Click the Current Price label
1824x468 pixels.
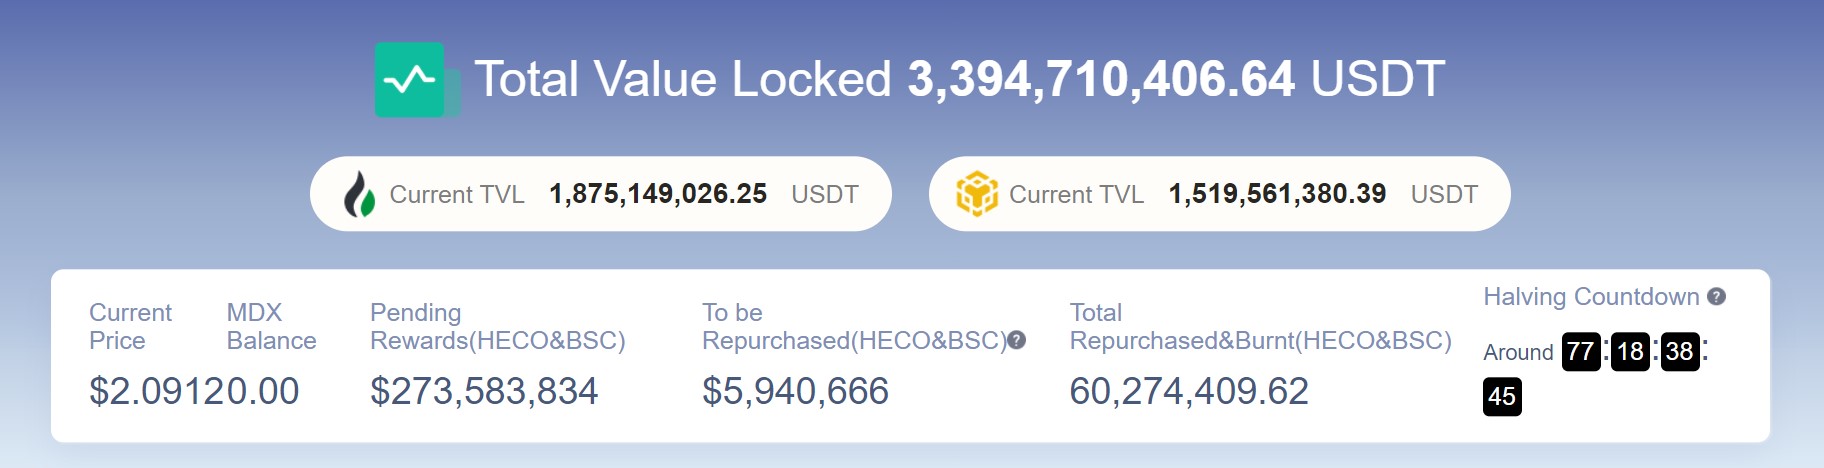130,327
